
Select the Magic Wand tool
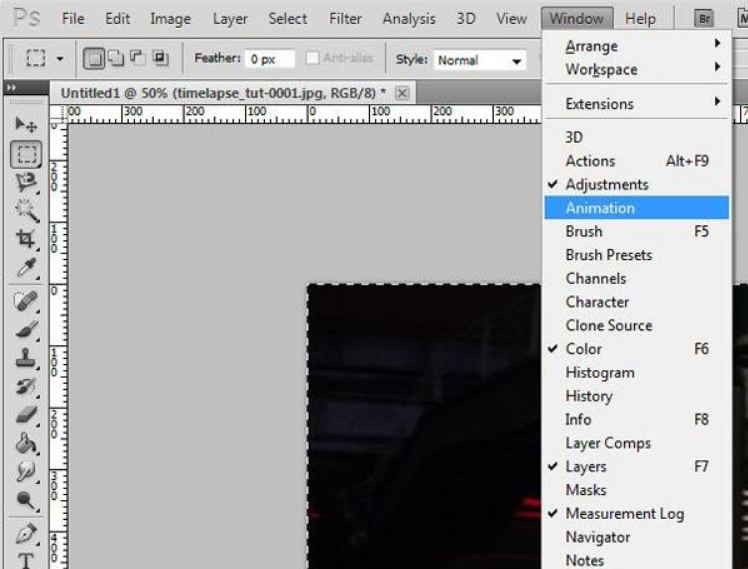(x=26, y=210)
